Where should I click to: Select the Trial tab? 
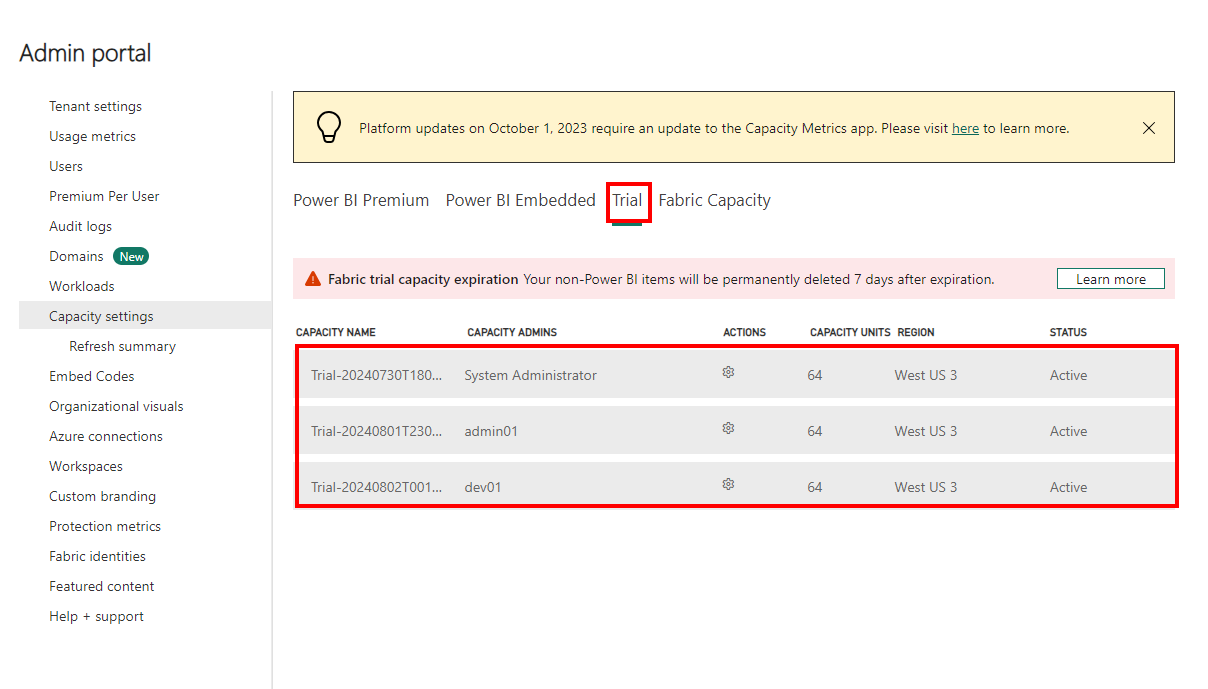coord(627,200)
